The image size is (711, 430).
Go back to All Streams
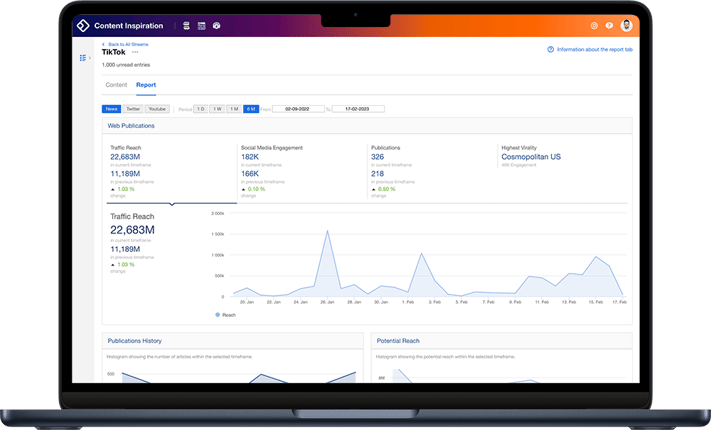pos(125,44)
